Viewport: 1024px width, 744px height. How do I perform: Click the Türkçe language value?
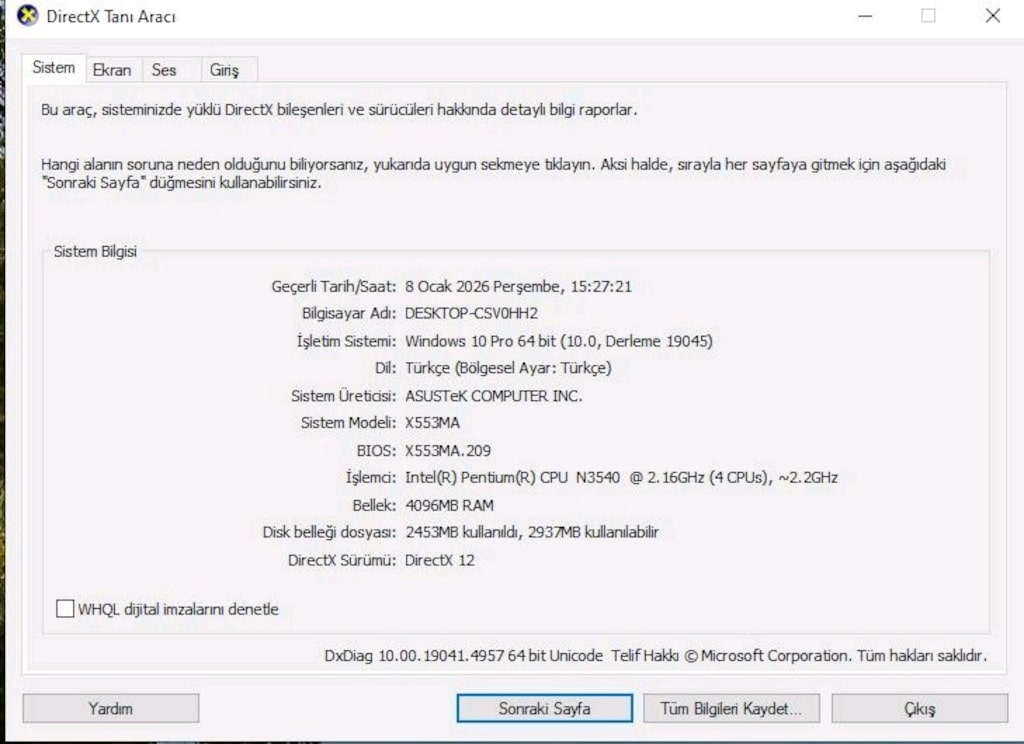508,368
